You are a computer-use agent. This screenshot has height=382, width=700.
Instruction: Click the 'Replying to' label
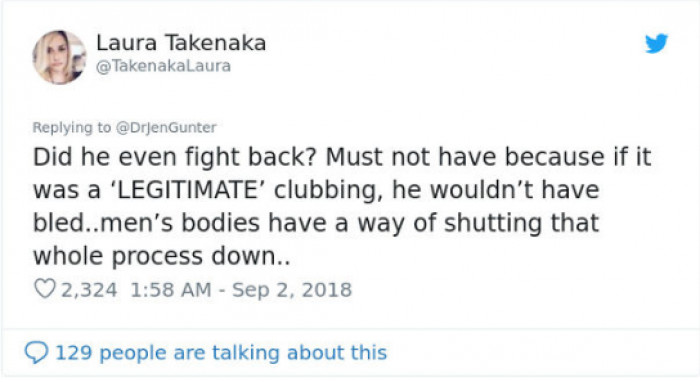click(71, 128)
